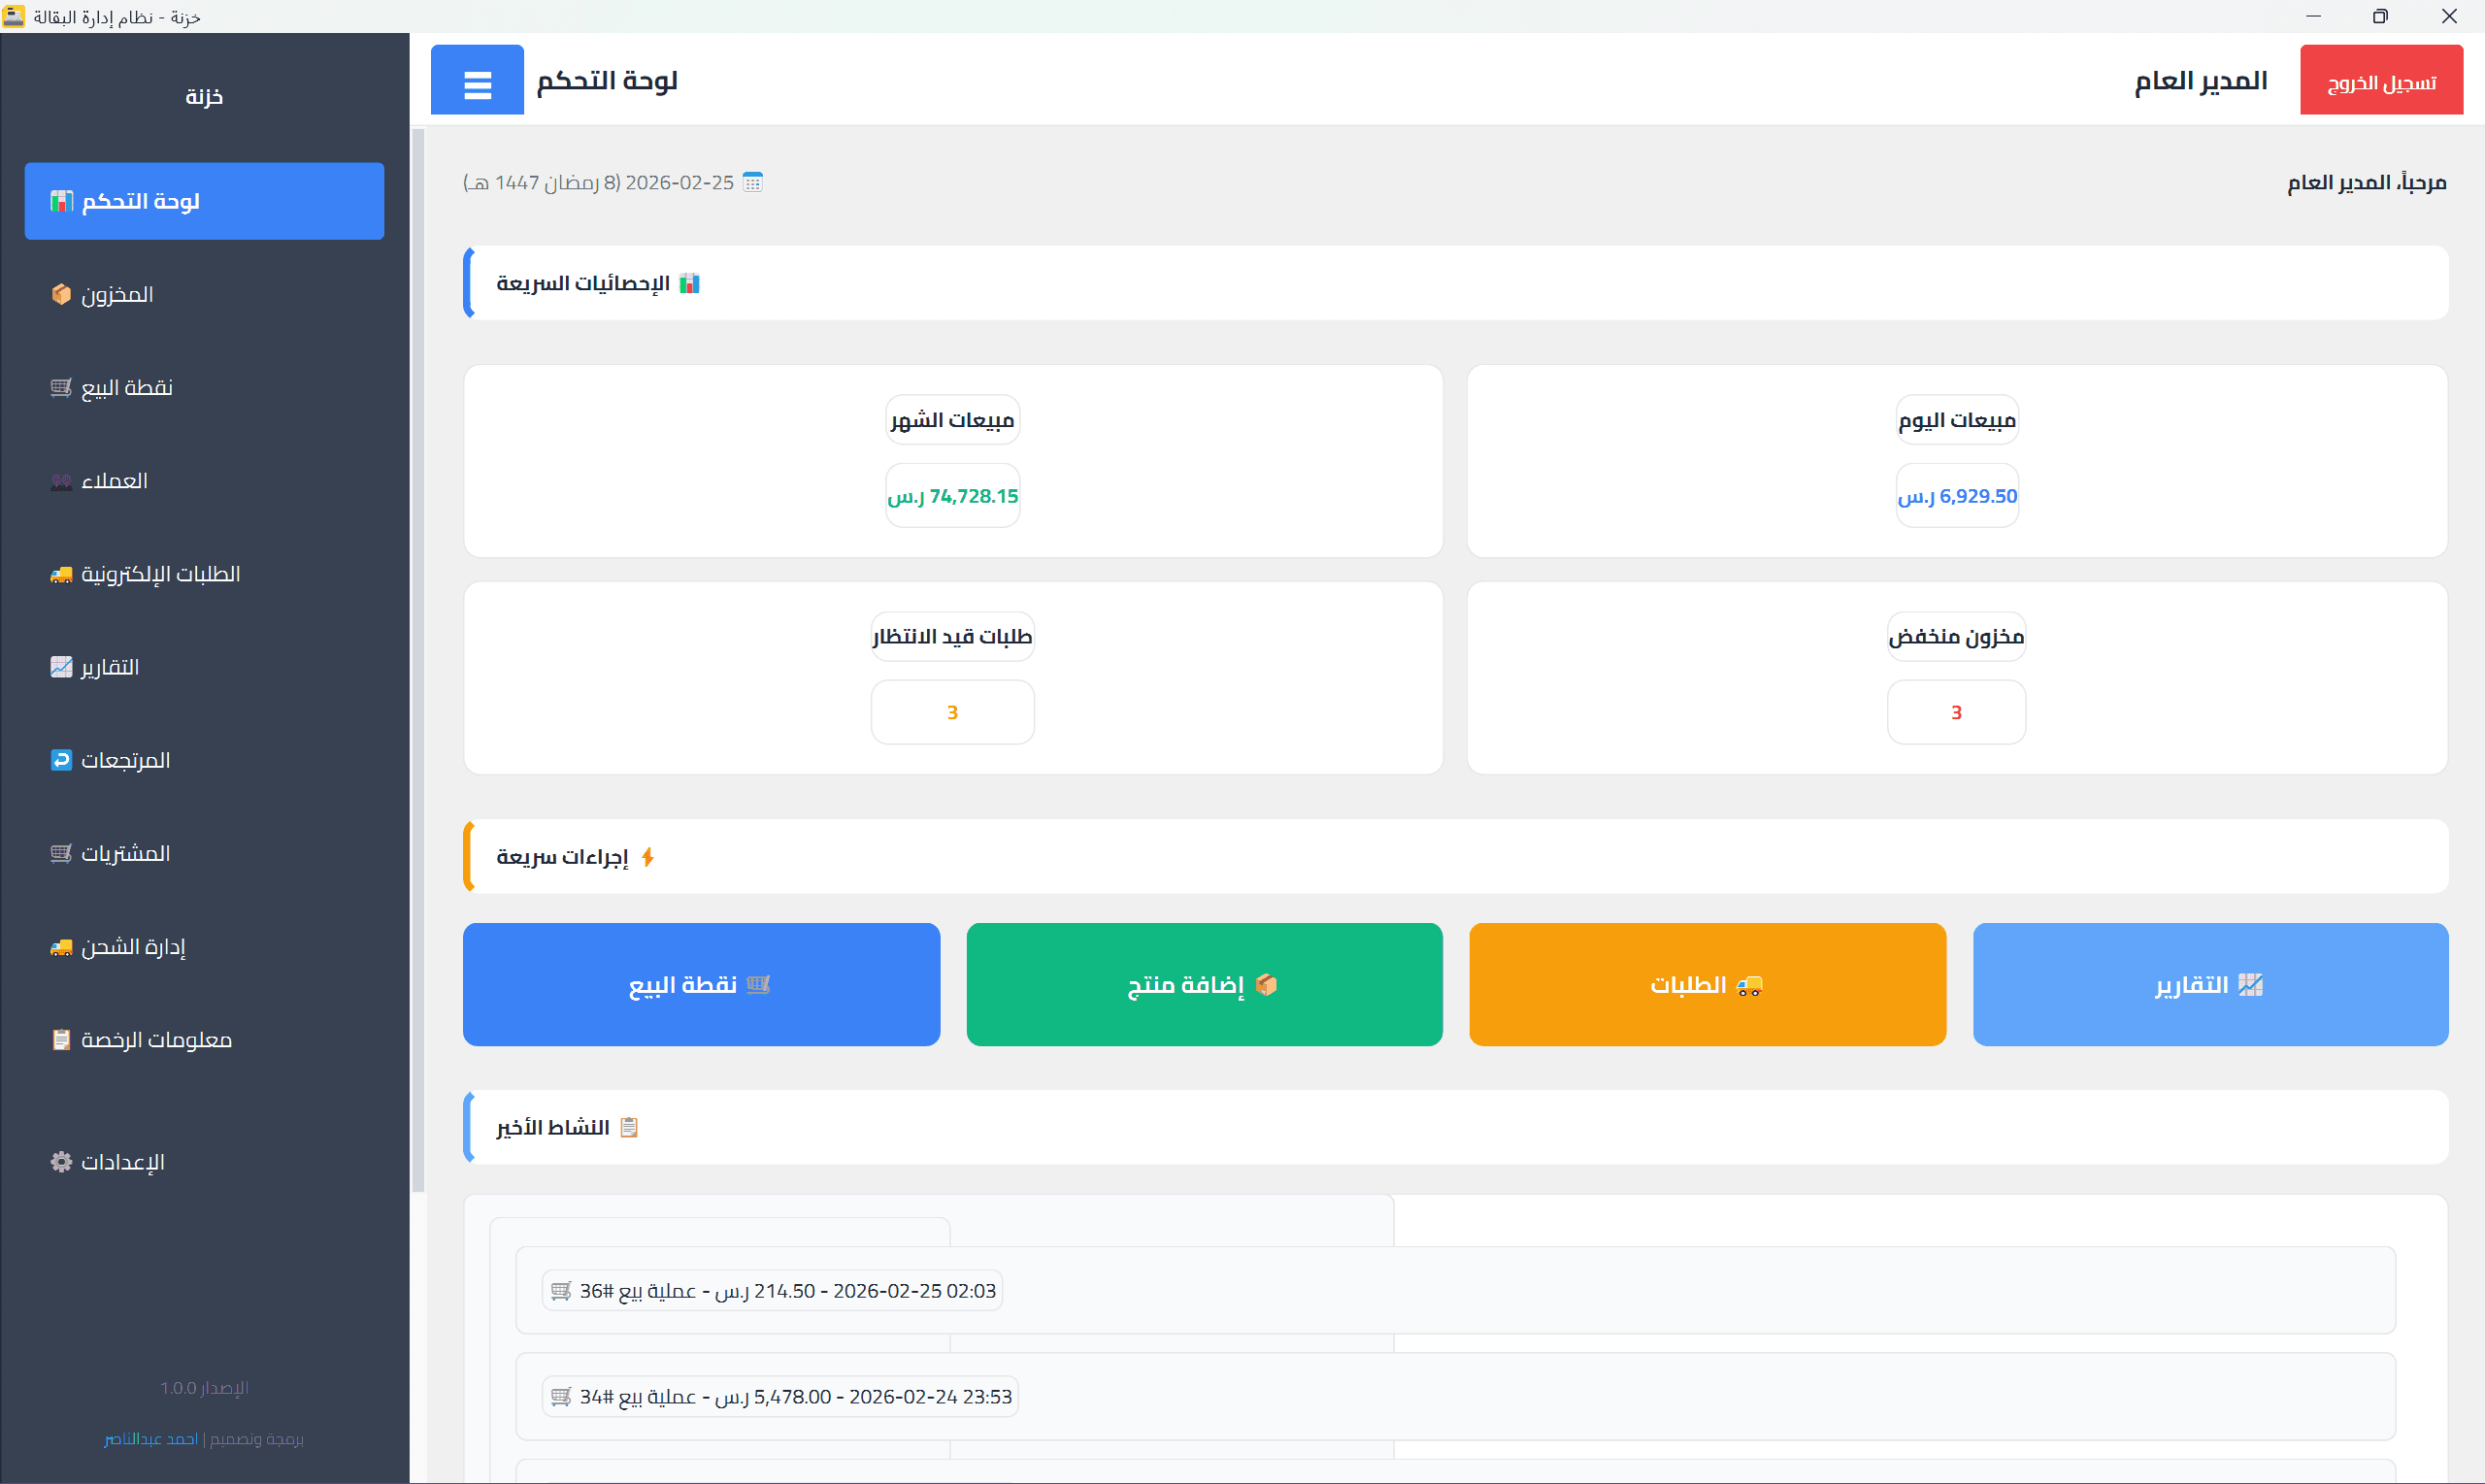
Task: Click the الإعدادات gear icon
Action: point(61,1161)
